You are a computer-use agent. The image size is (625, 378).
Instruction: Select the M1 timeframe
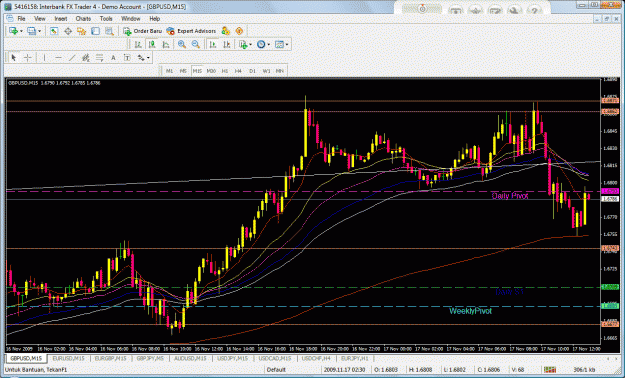[x=169, y=71]
